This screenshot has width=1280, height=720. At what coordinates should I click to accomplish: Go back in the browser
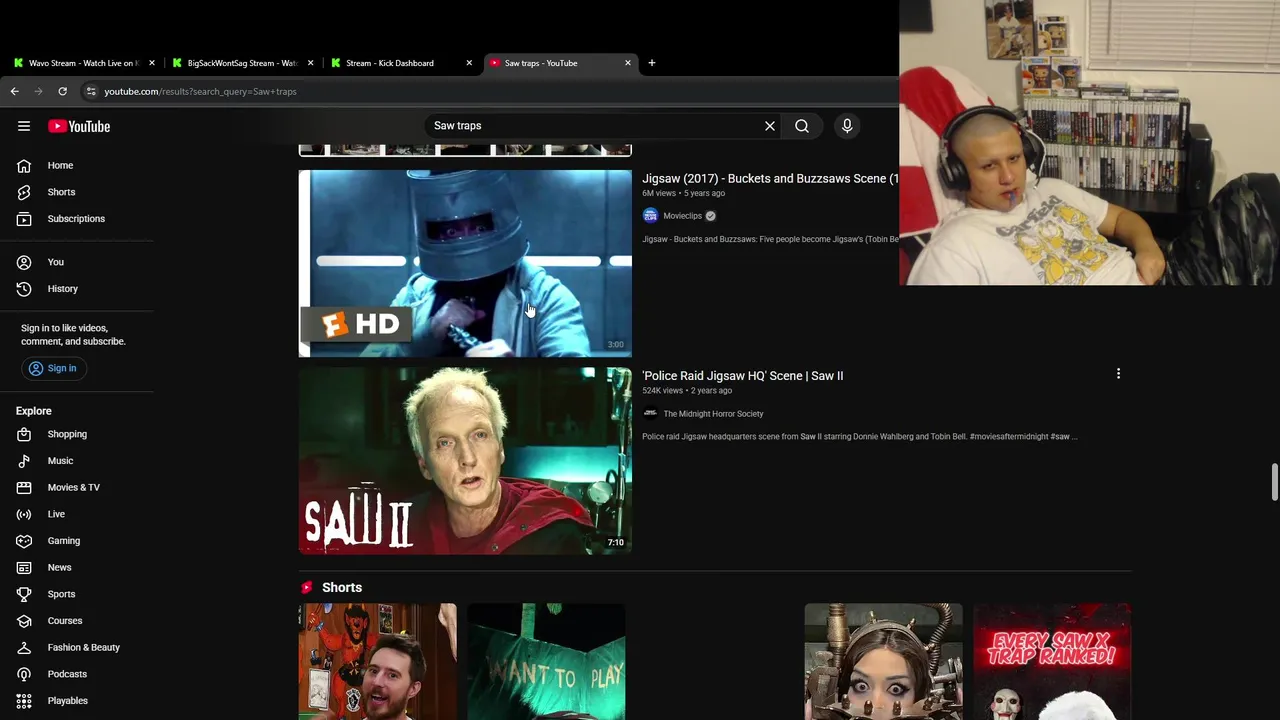14,91
